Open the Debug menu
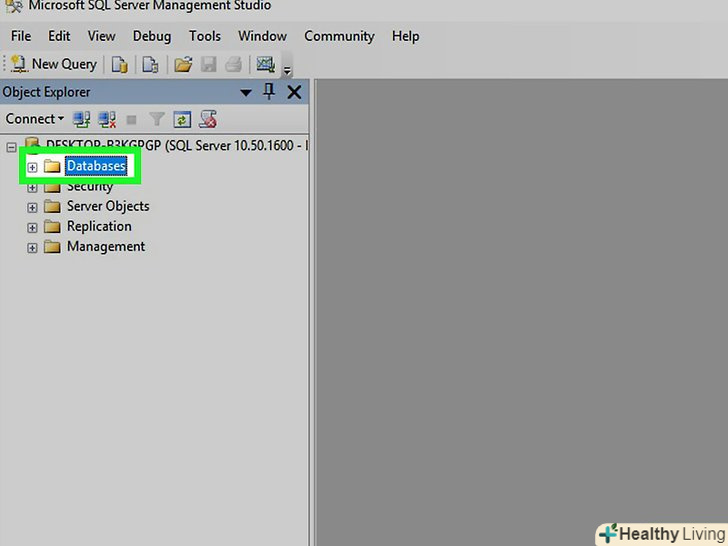This screenshot has height=546, width=728. pos(152,36)
